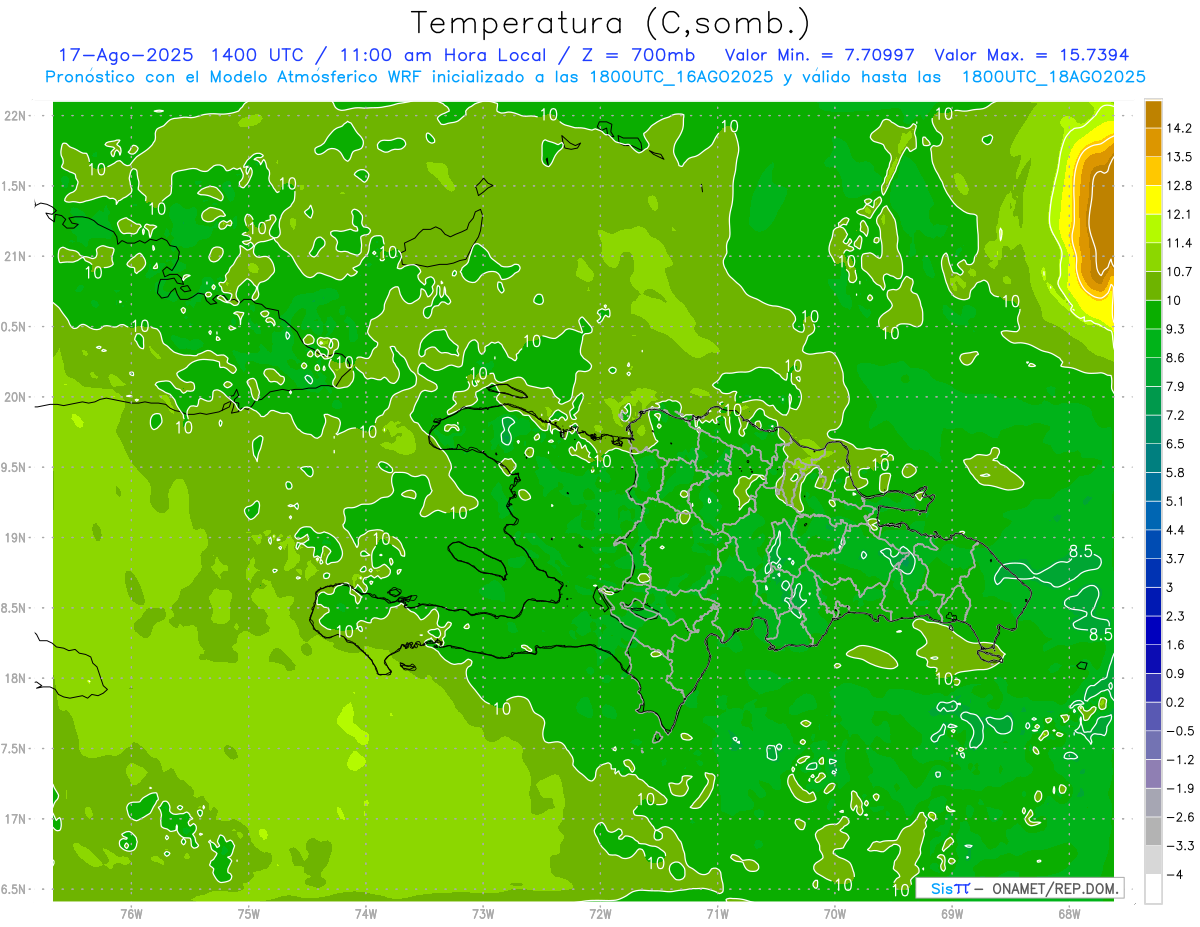Click the "72W" longitude axis label

click(x=600, y=913)
